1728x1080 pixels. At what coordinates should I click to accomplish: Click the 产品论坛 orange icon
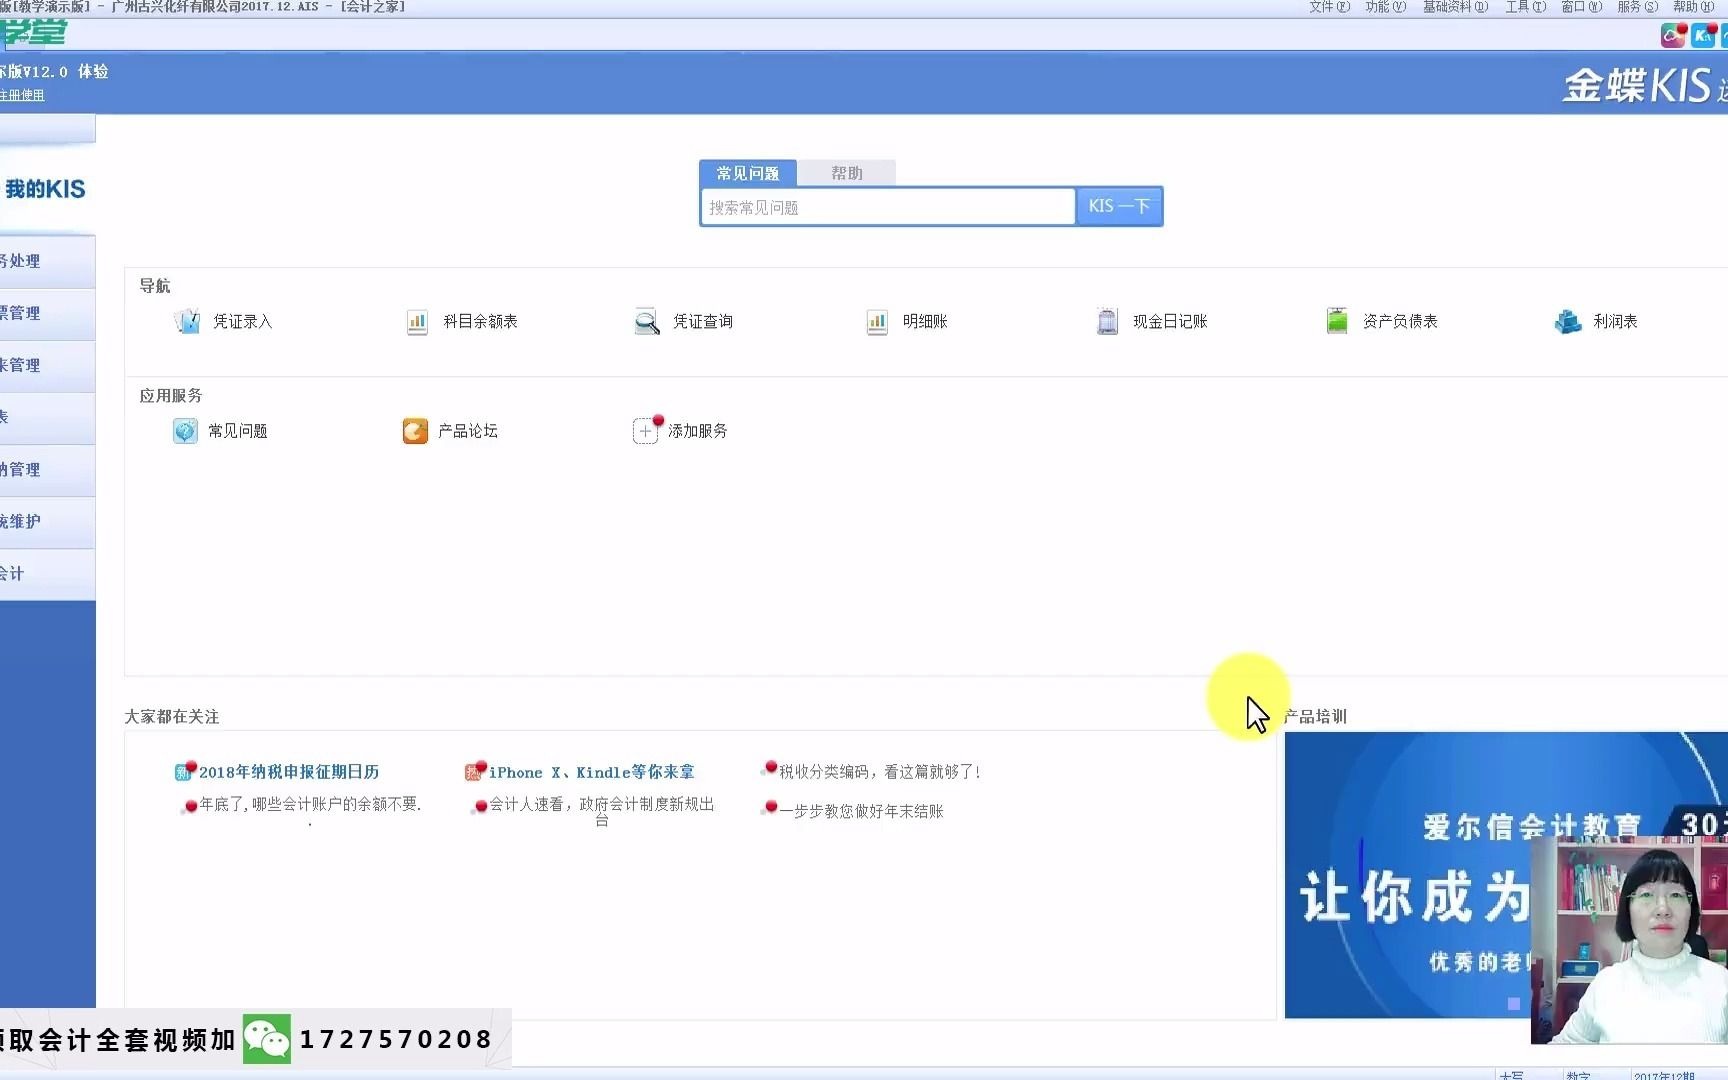point(415,431)
